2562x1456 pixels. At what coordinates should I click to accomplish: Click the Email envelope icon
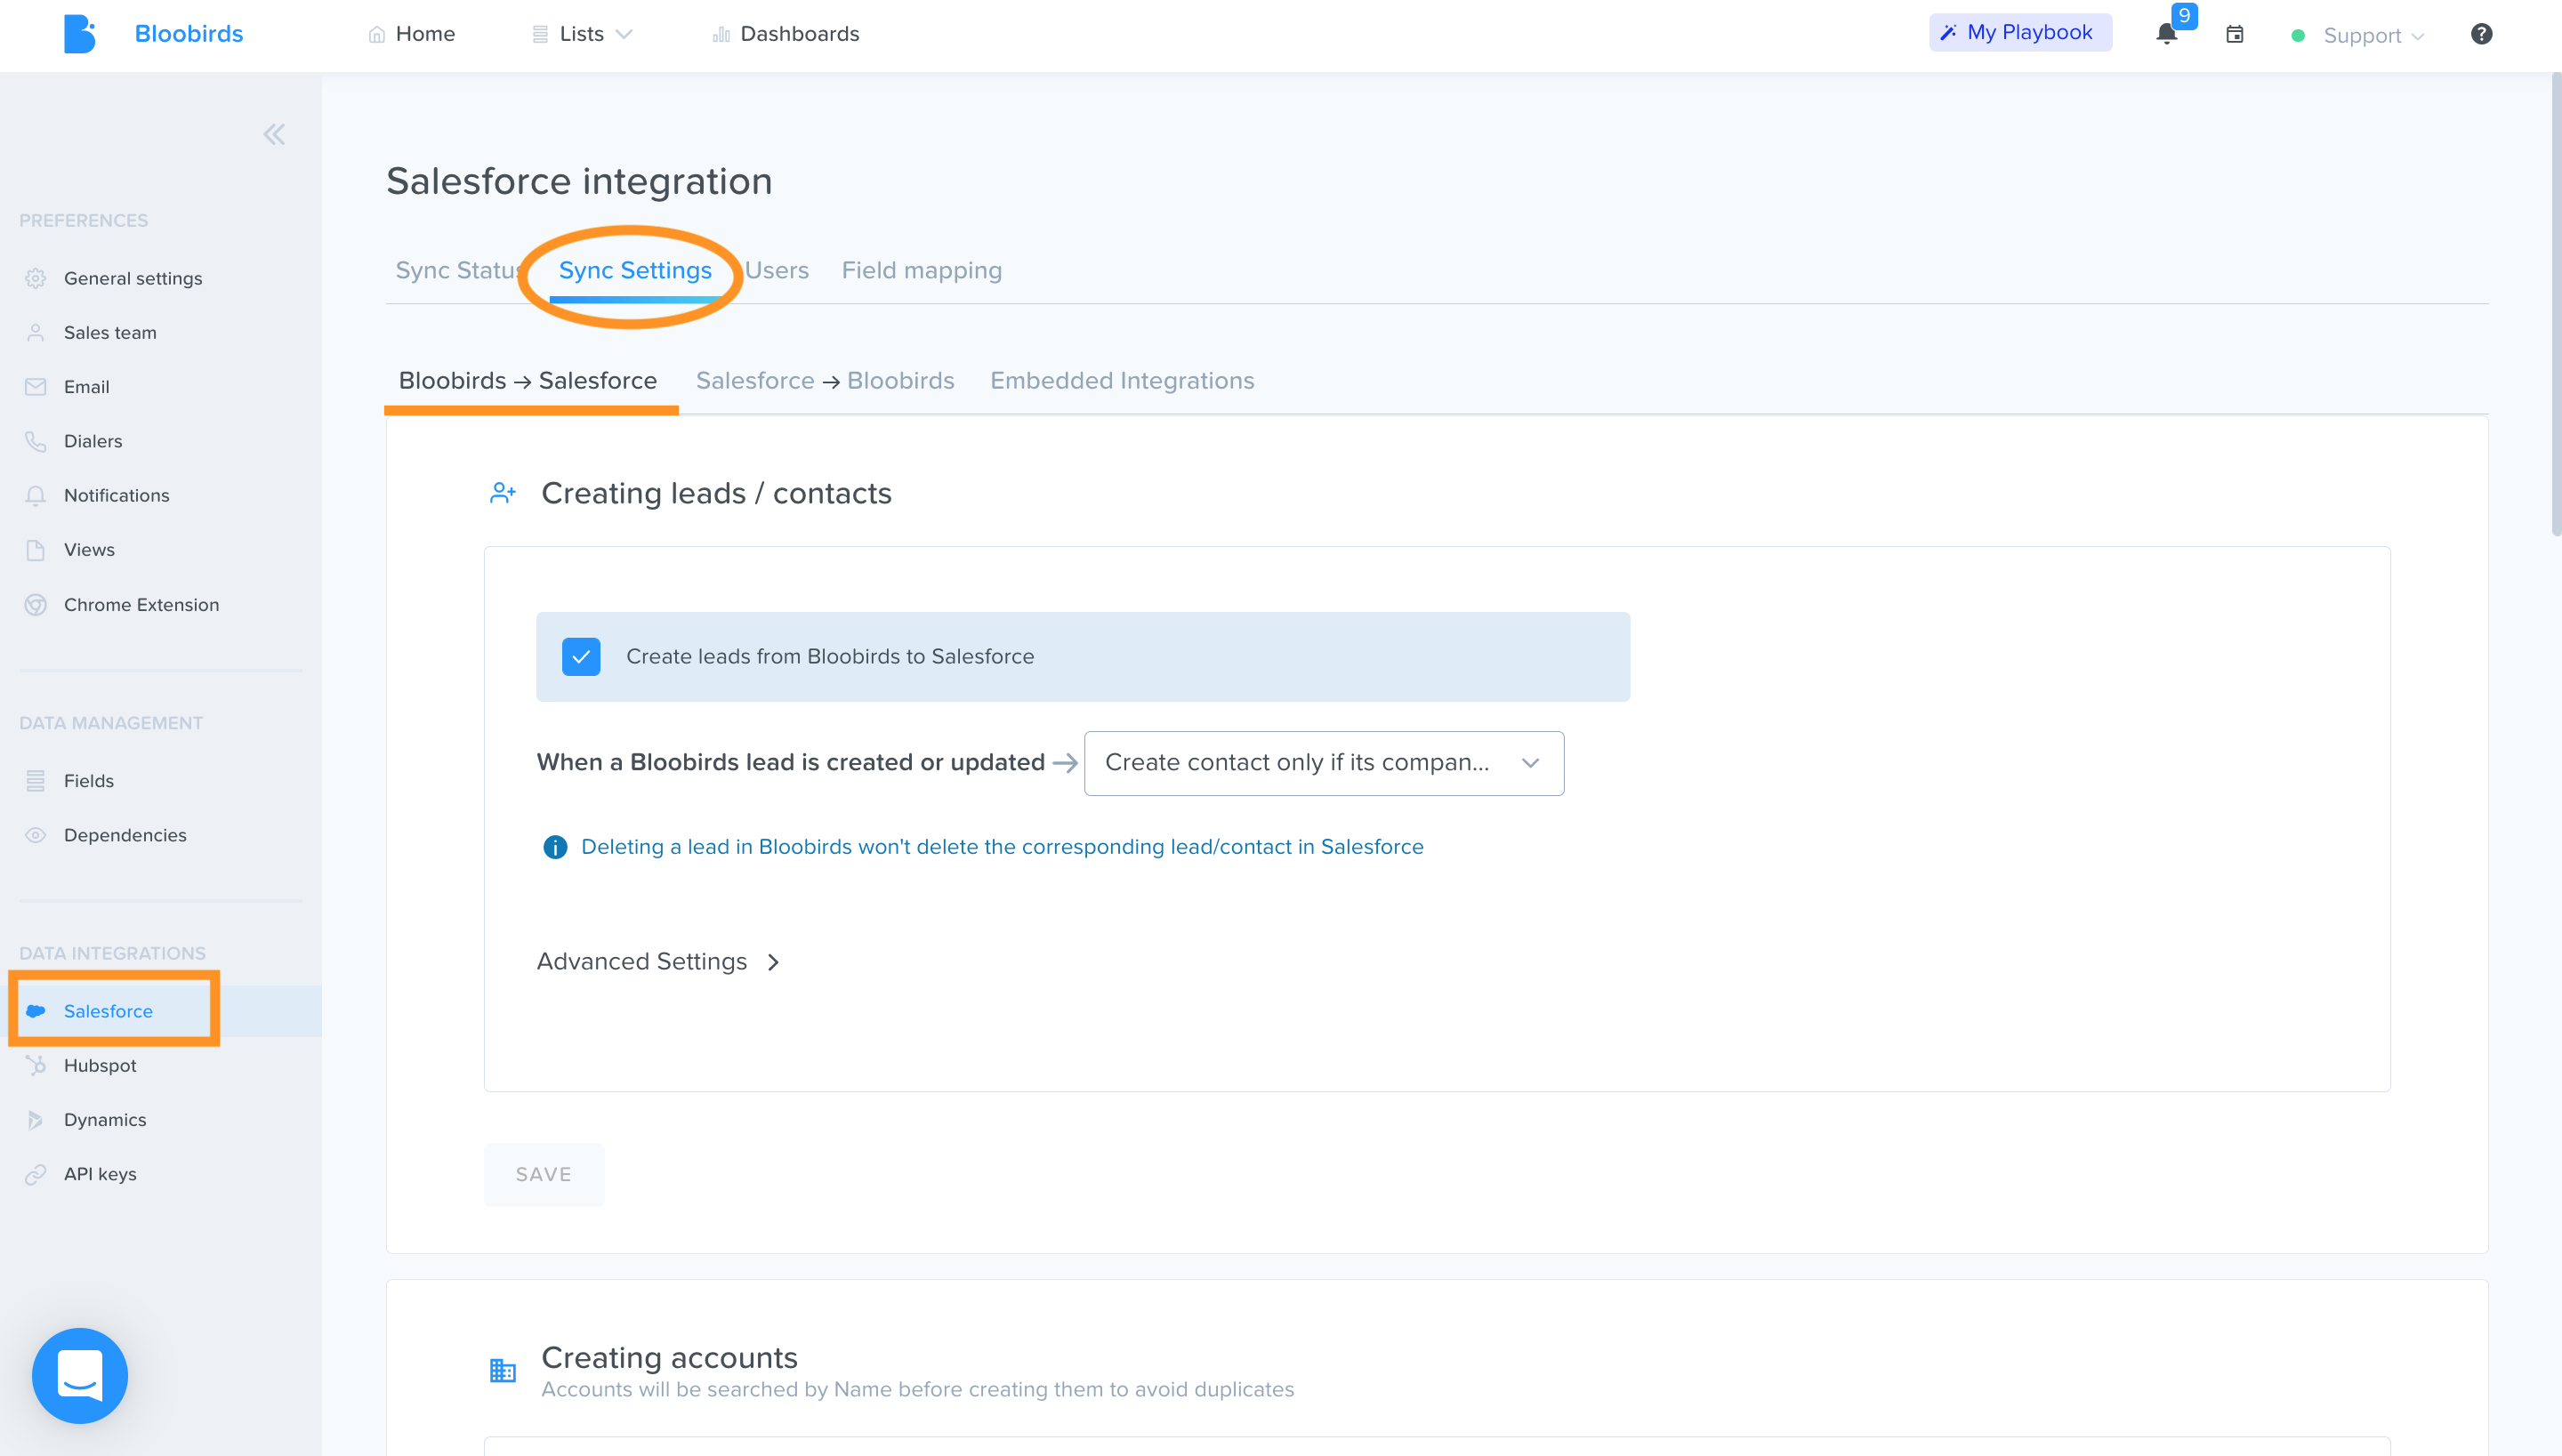[36, 387]
